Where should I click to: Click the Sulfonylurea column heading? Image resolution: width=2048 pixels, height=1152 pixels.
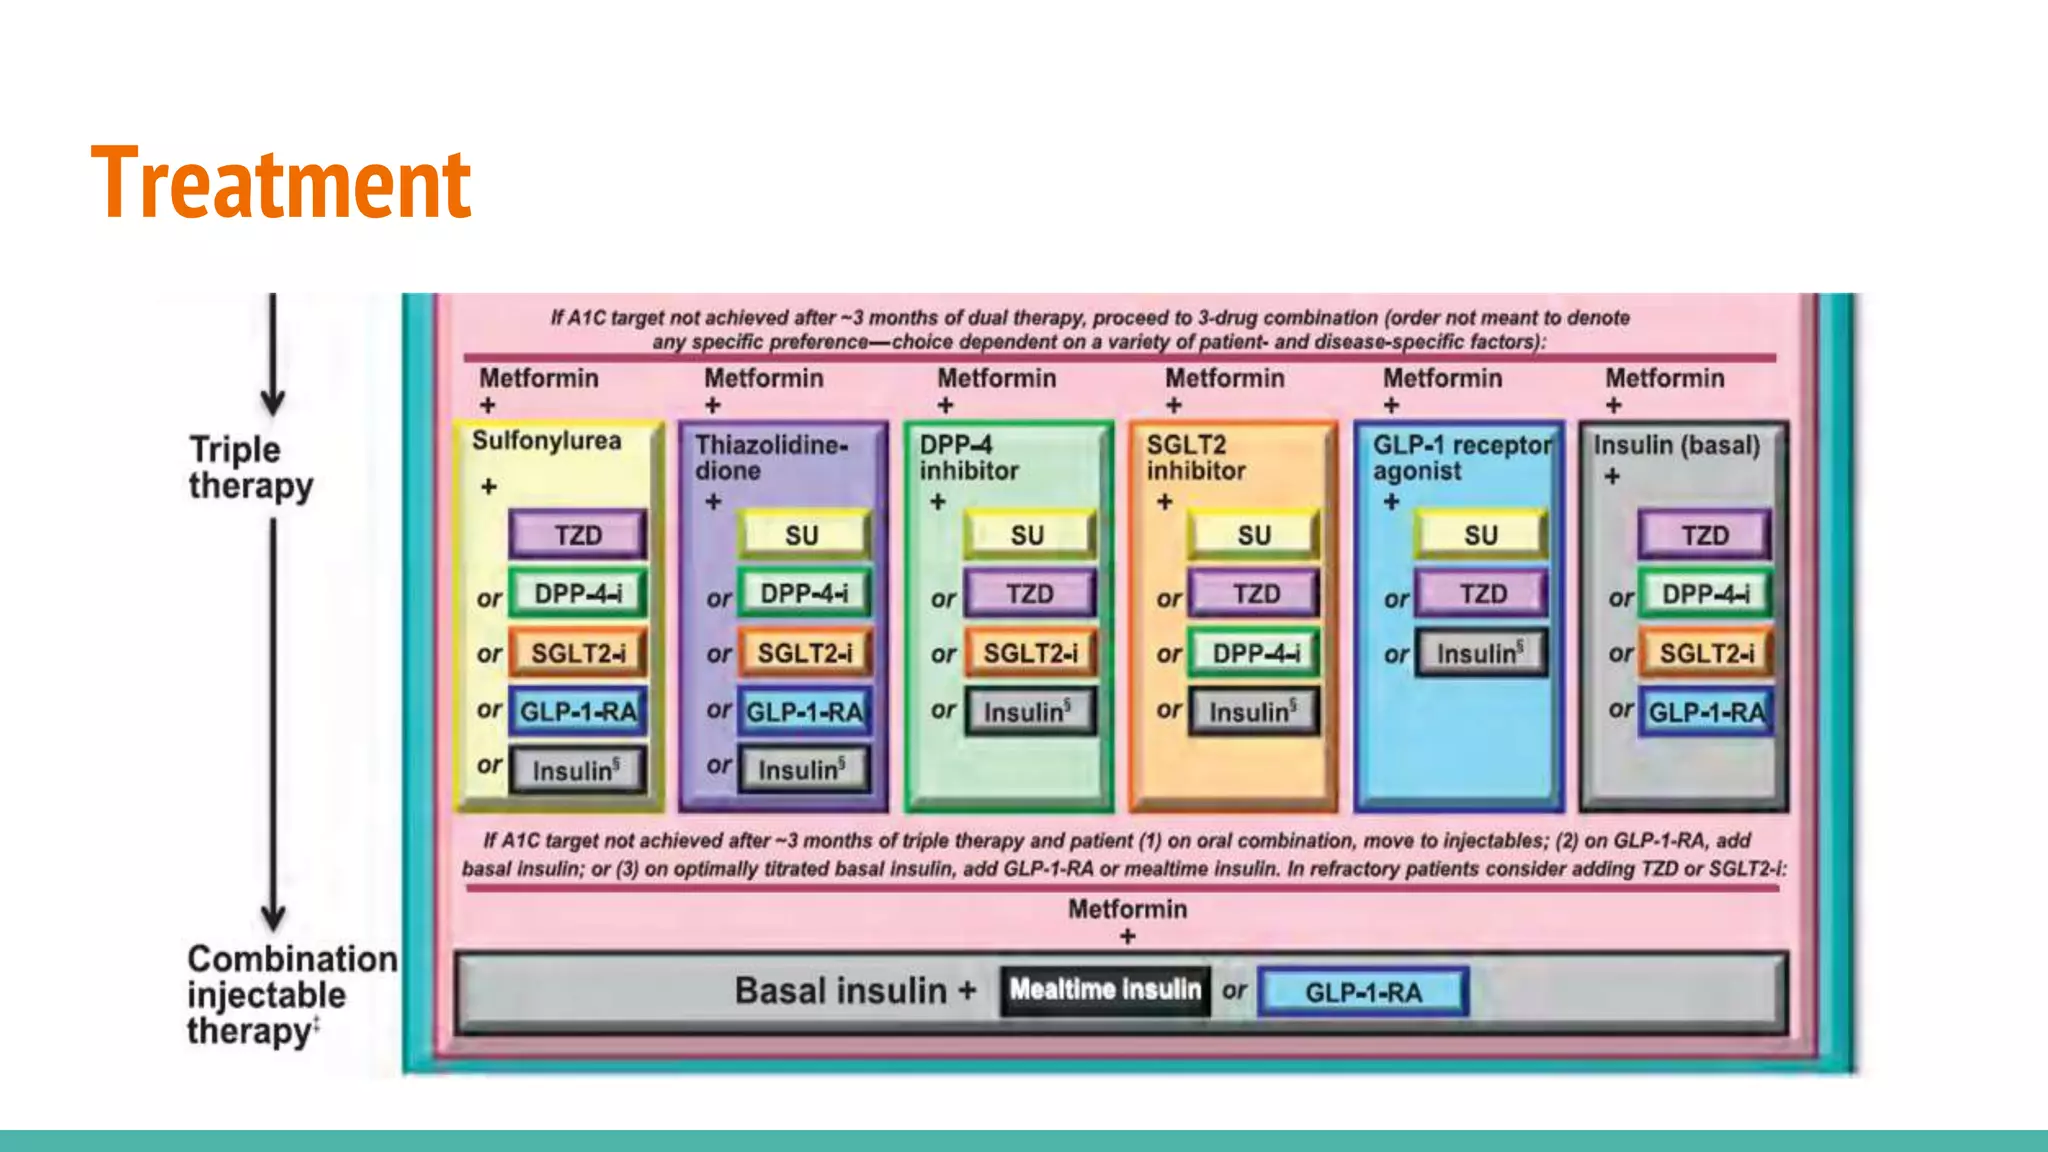click(546, 441)
